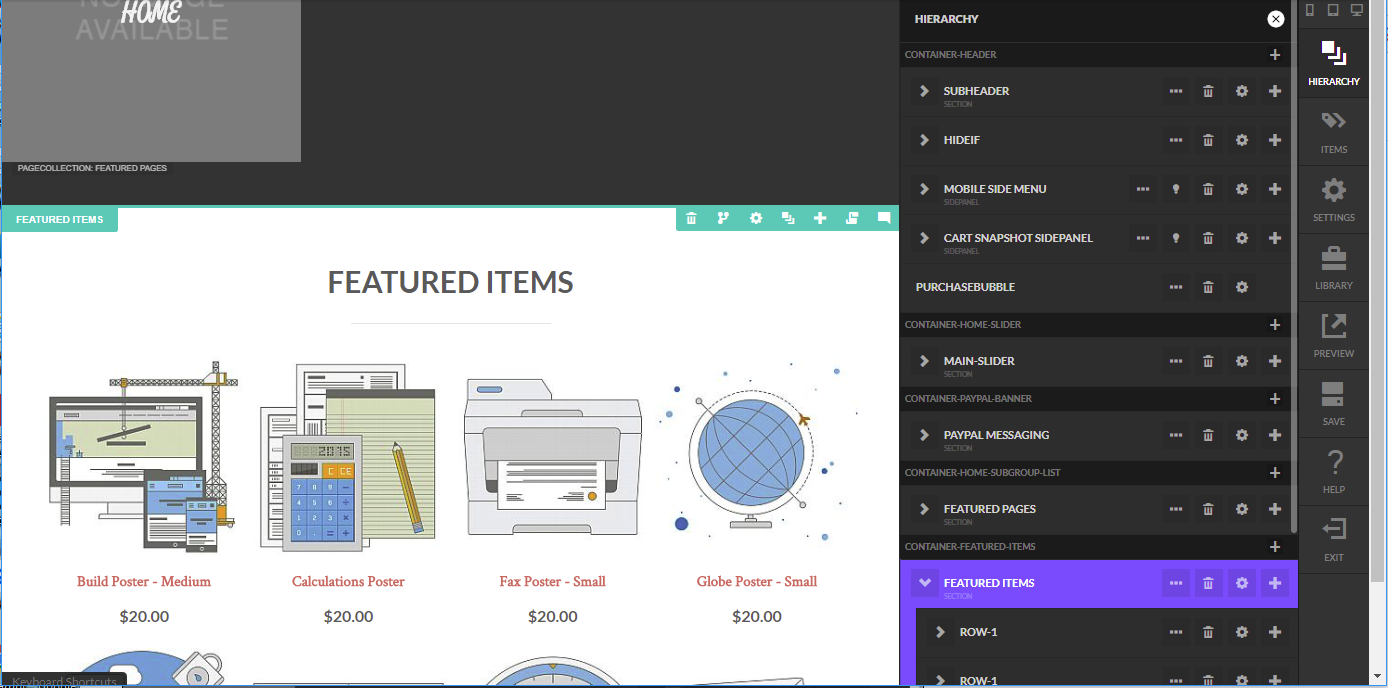
Task: Open the Help item in the sidebar
Action: pyautogui.click(x=1333, y=472)
